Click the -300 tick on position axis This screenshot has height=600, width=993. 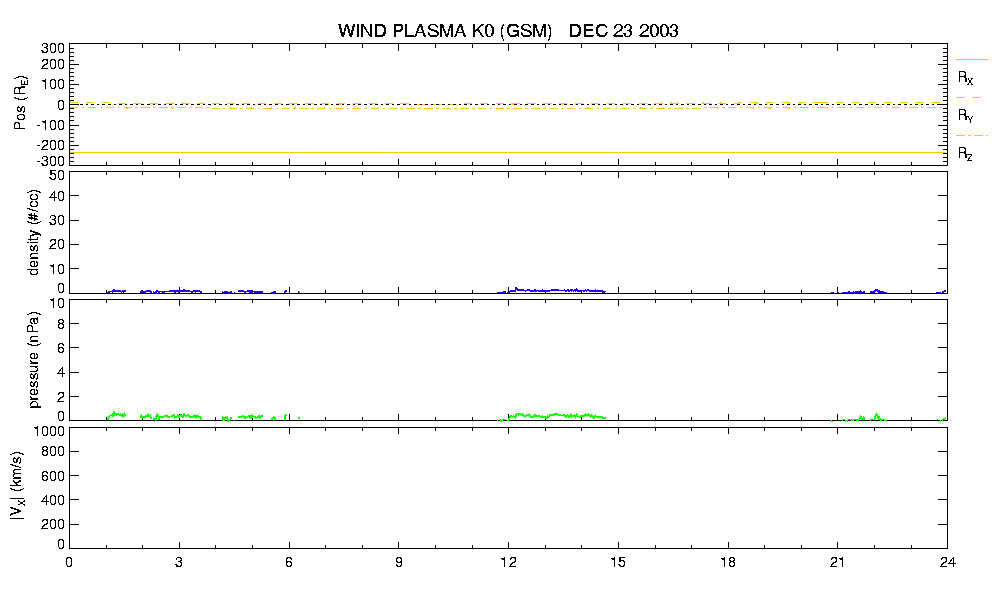[x=49, y=161]
